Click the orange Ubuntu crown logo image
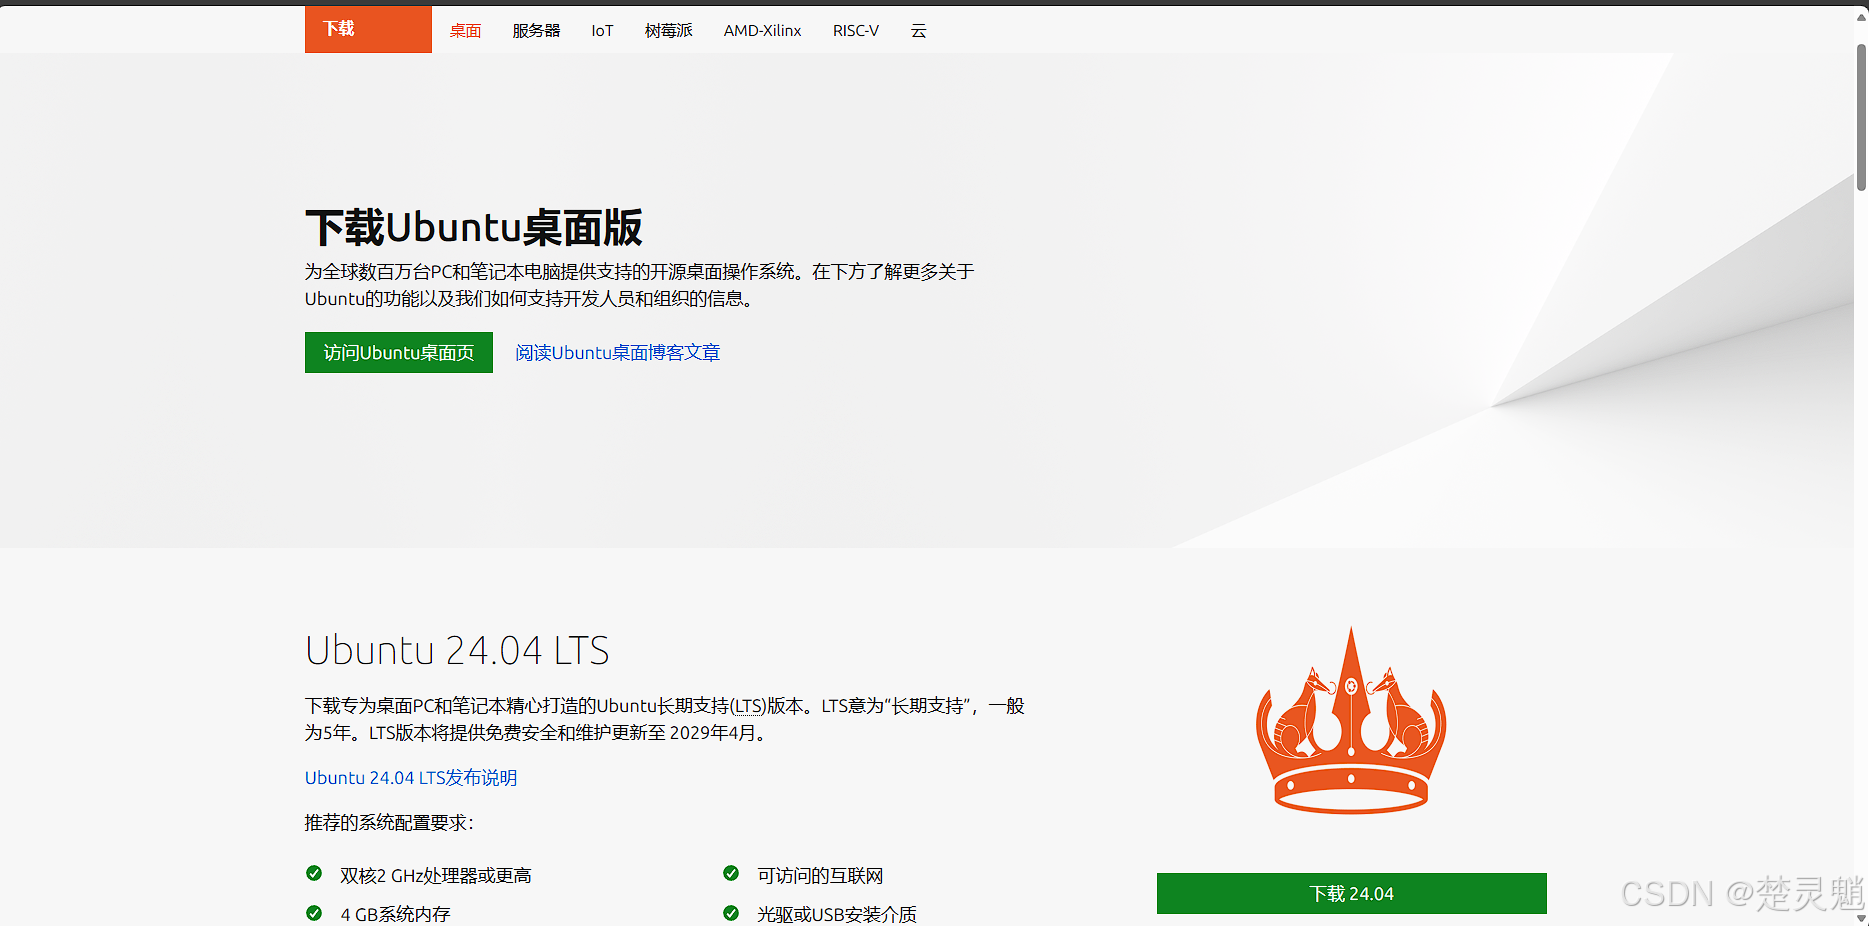 1351,720
